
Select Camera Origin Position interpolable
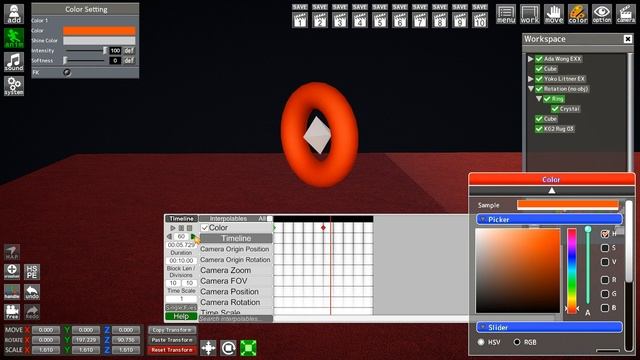[235, 249]
